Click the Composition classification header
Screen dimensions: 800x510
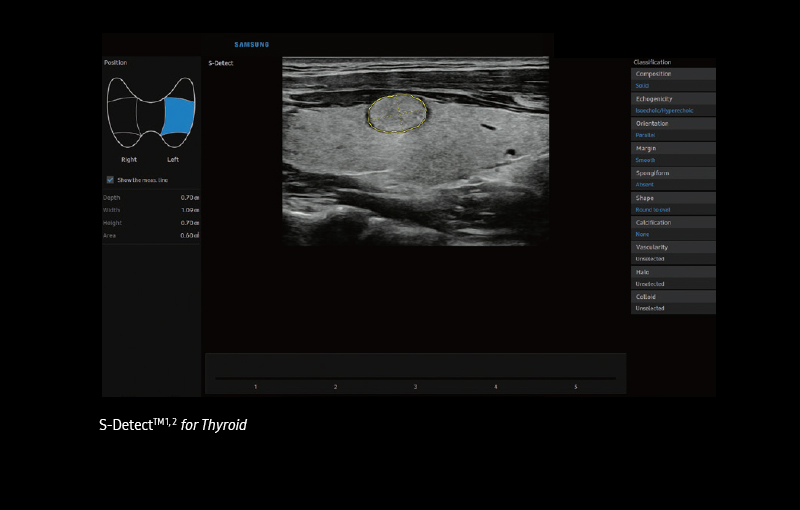(673, 74)
